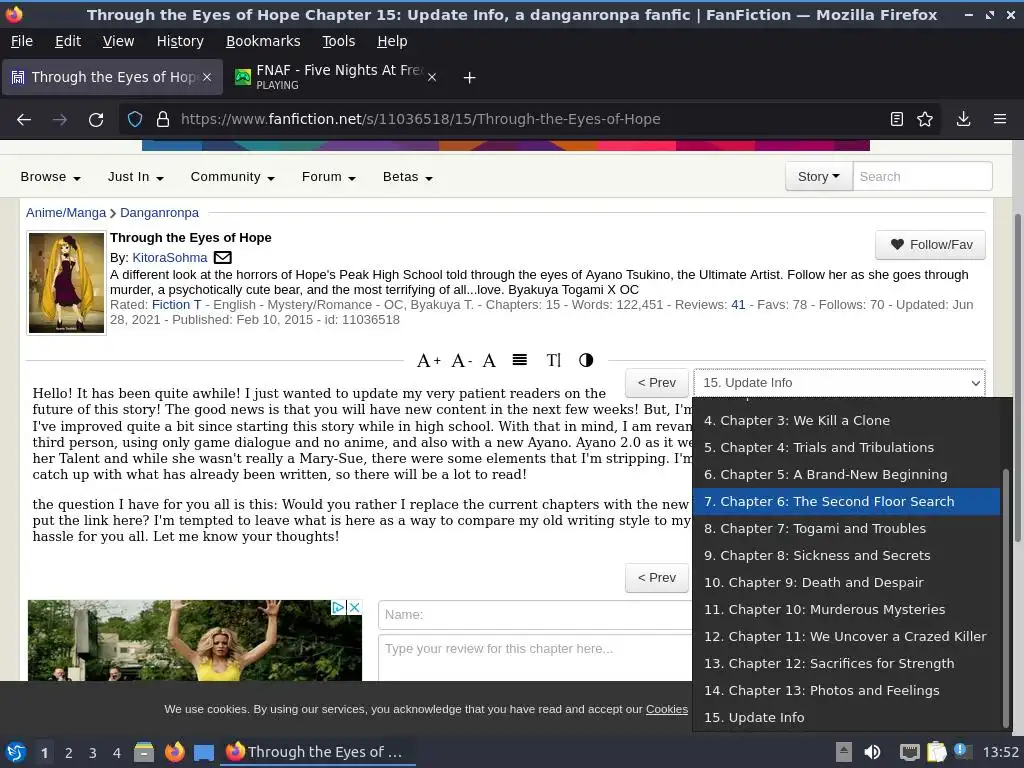Viewport: 1024px width, 768px height.
Task: Expand the Browse dropdown menu
Action: (50, 177)
